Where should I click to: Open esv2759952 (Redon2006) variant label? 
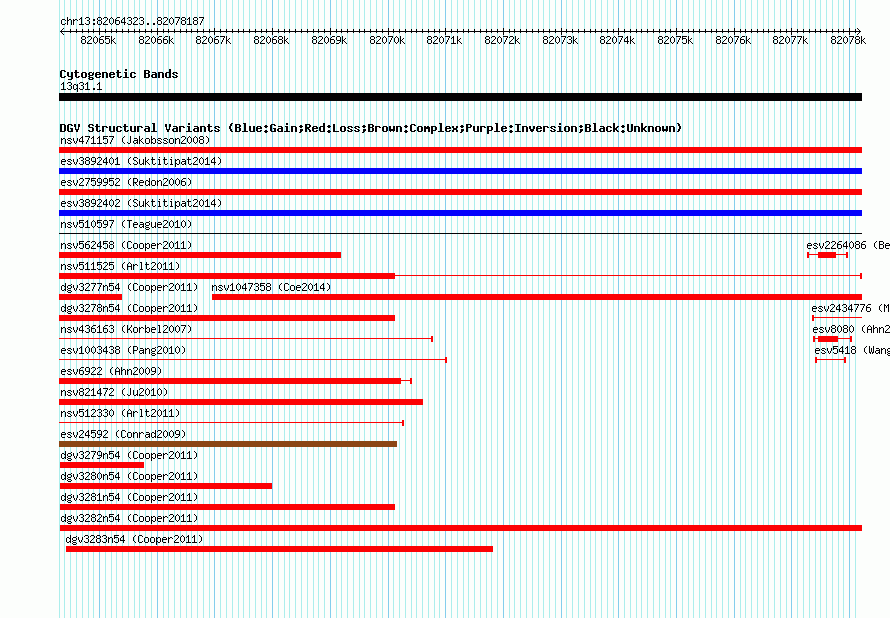(x=126, y=182)
